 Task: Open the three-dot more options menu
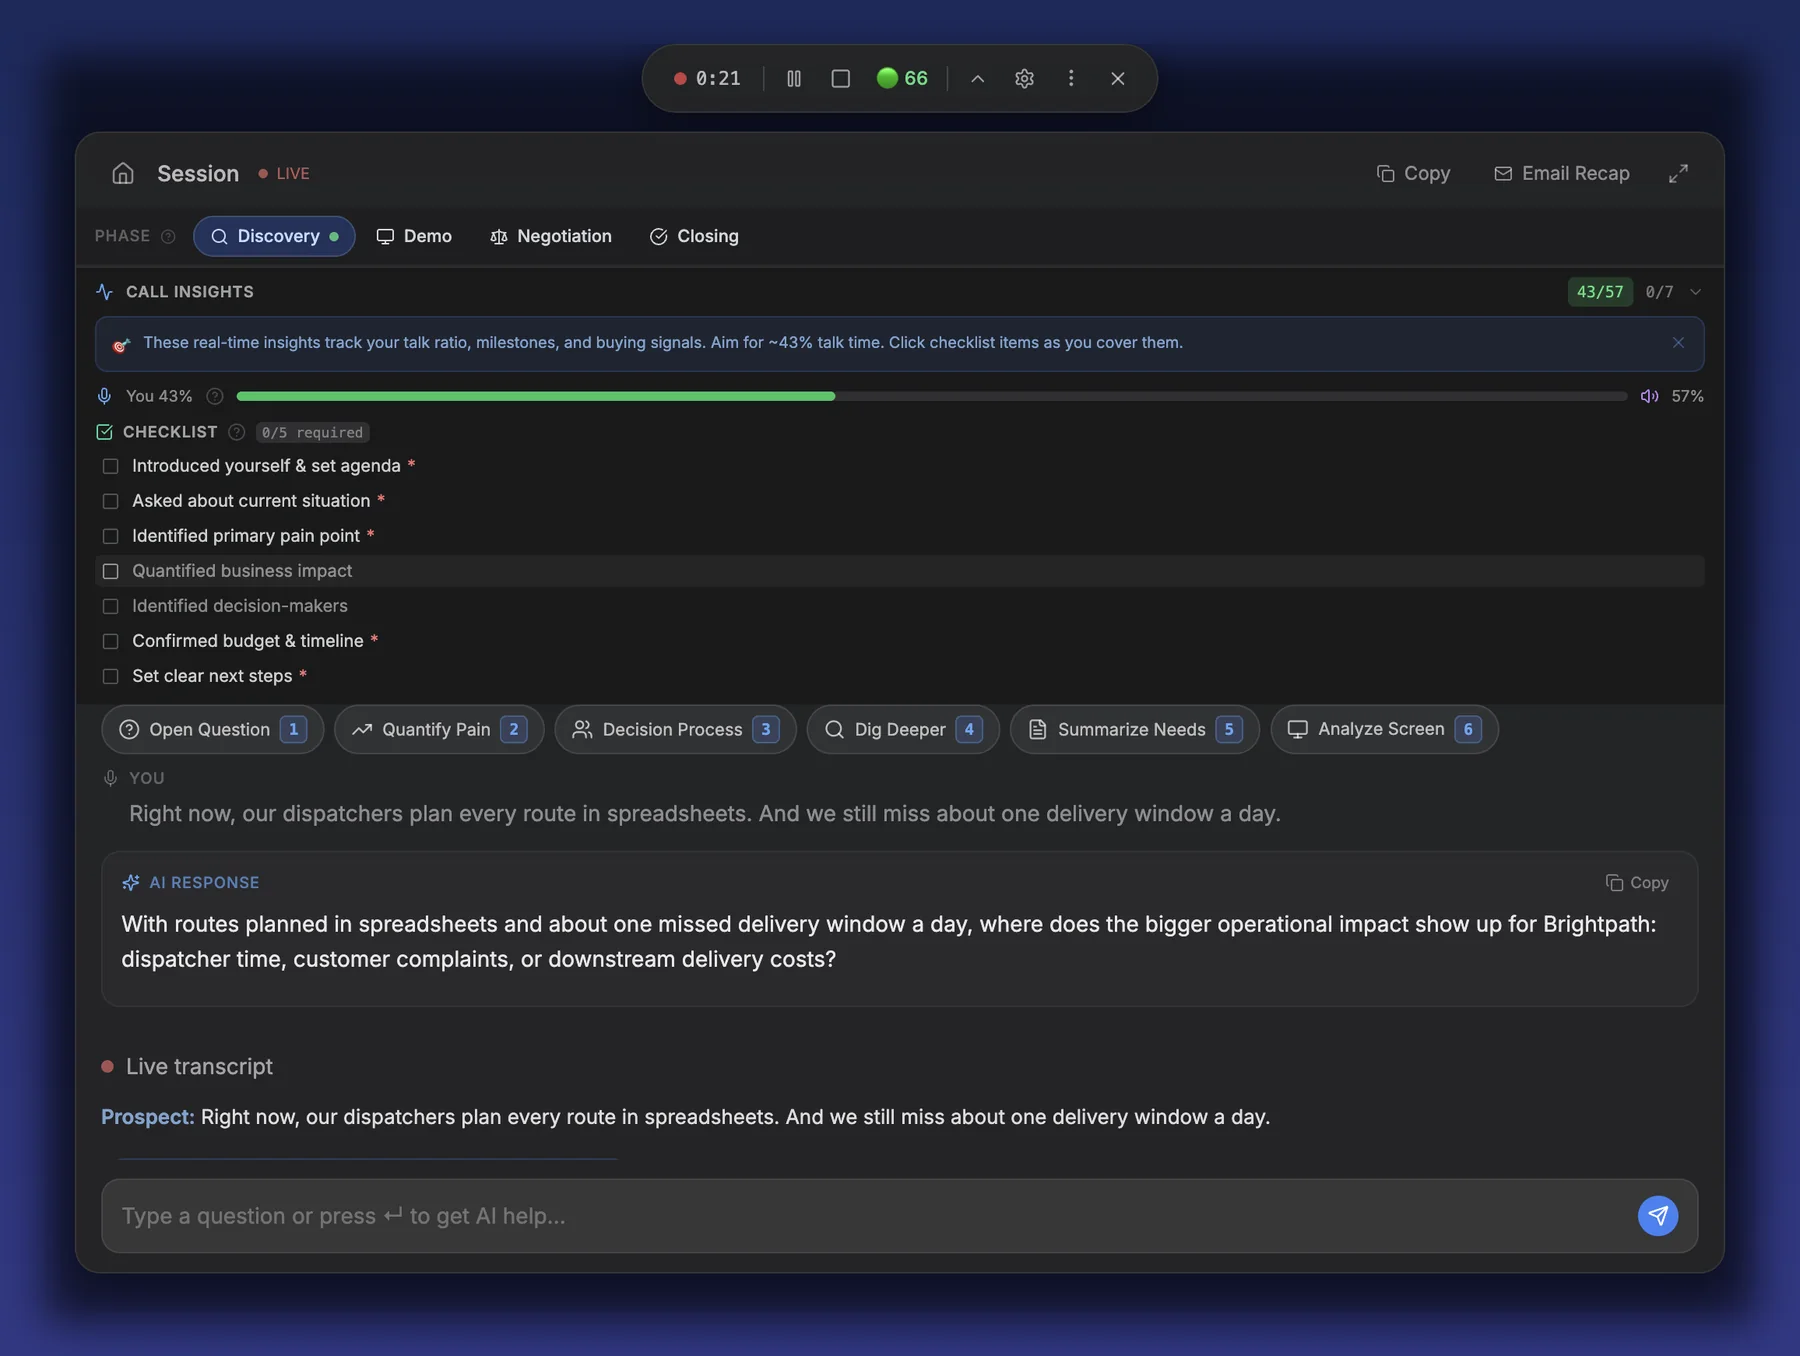1071,78
